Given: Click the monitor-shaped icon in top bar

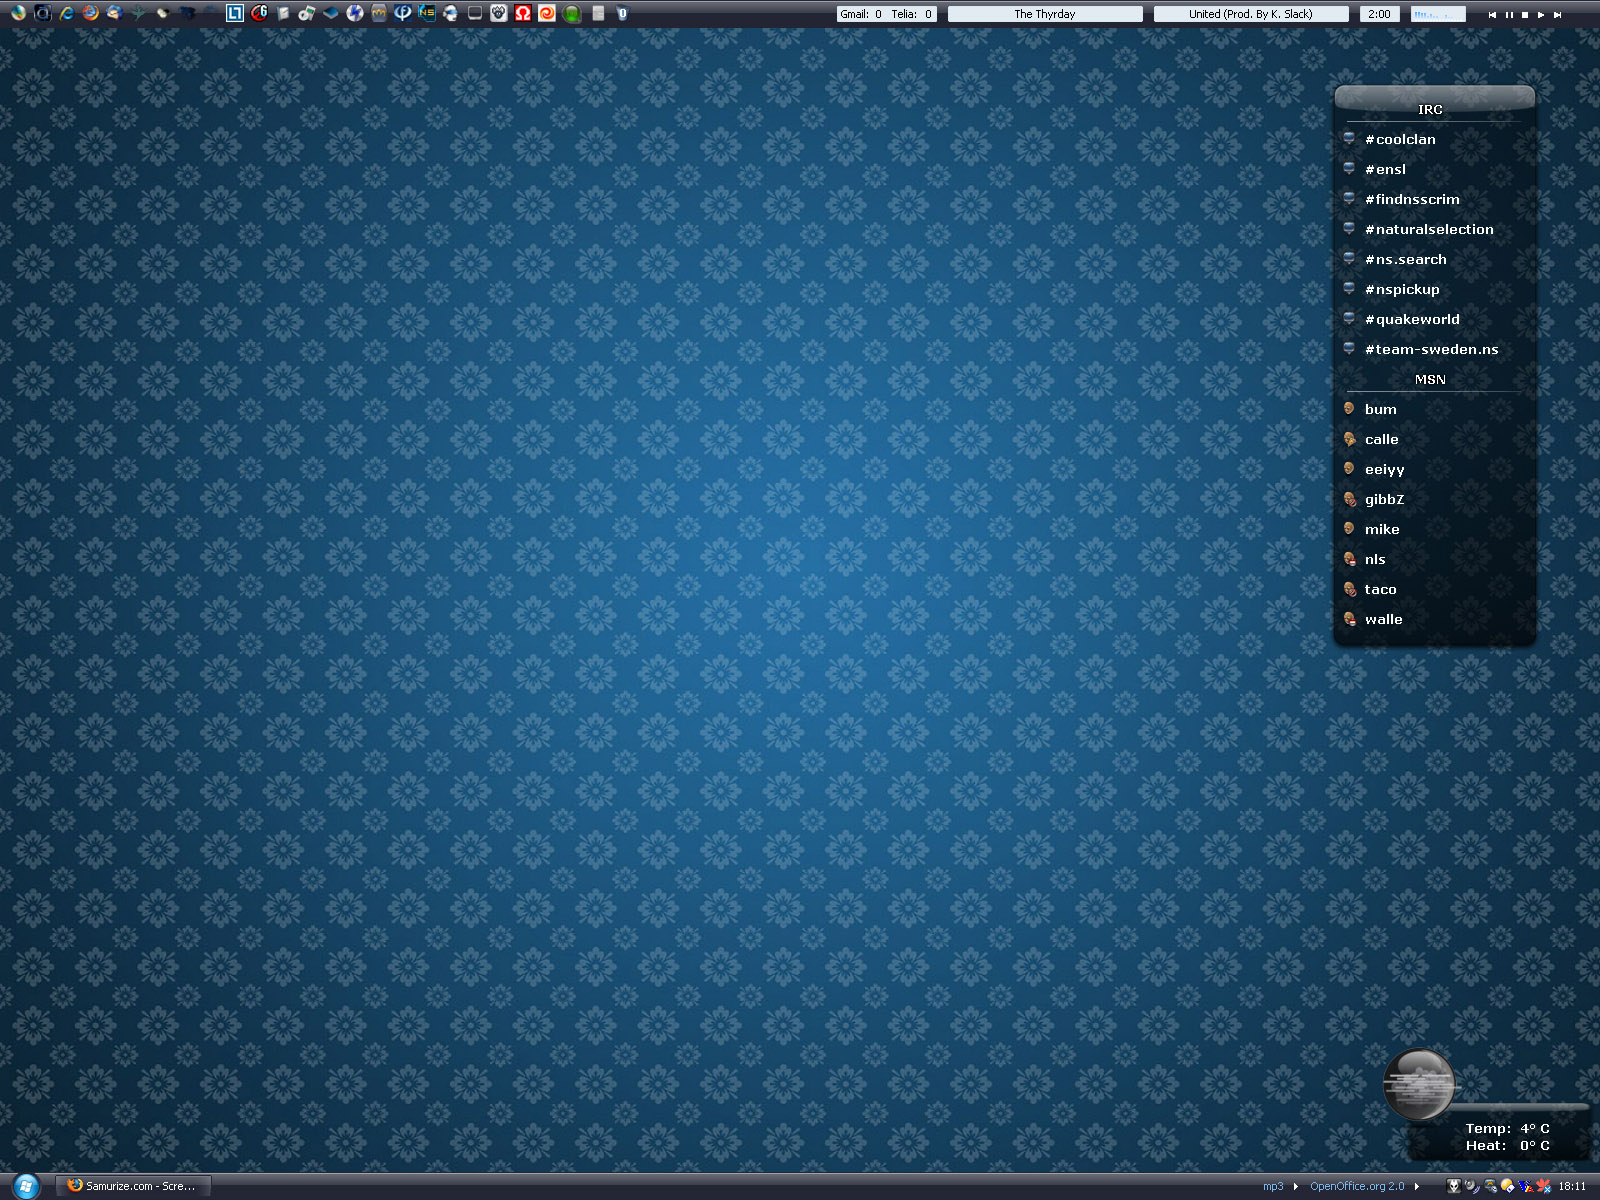Looking at the screenshot, I should (x=475, y=13).
